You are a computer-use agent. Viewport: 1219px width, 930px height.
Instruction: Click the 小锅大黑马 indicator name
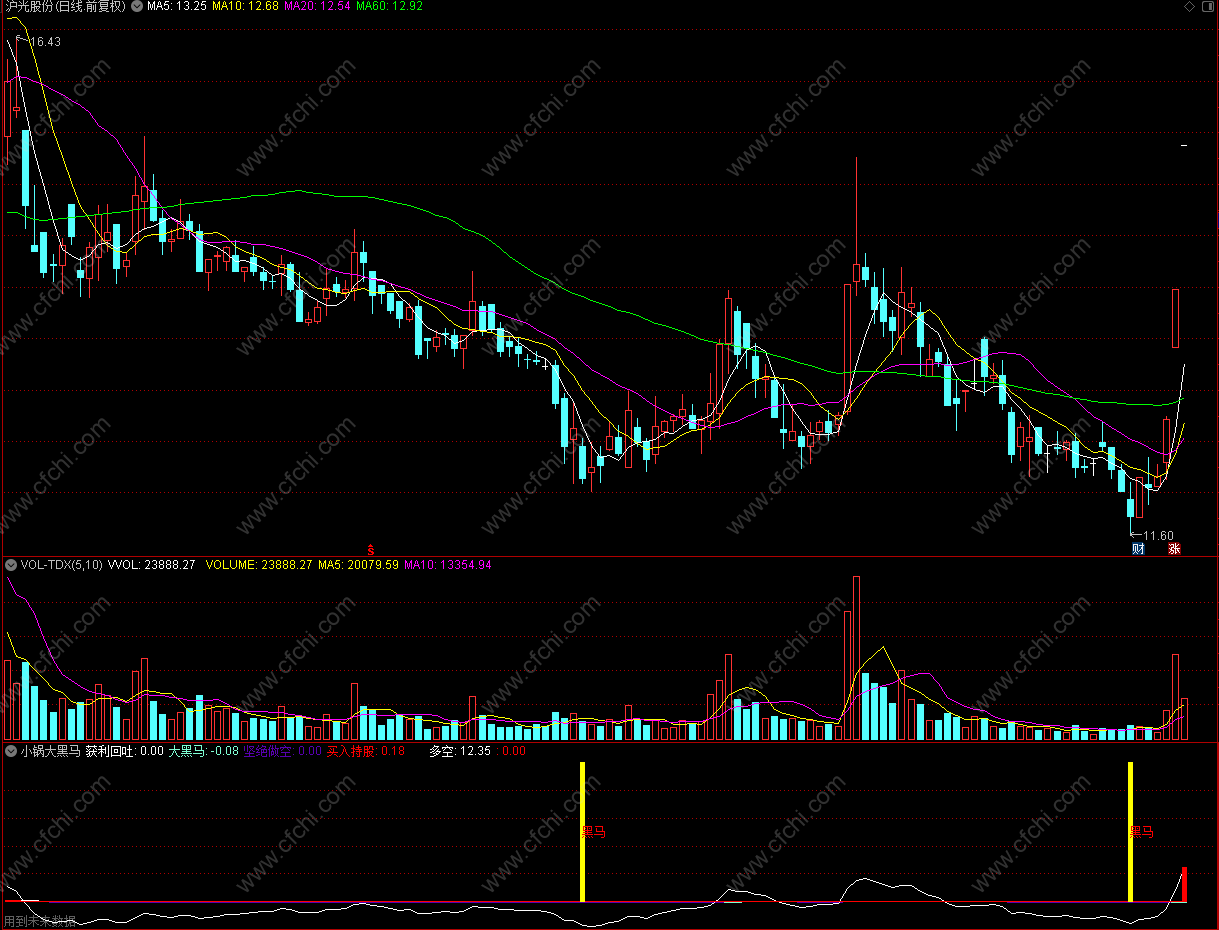(x=50, y=750)
